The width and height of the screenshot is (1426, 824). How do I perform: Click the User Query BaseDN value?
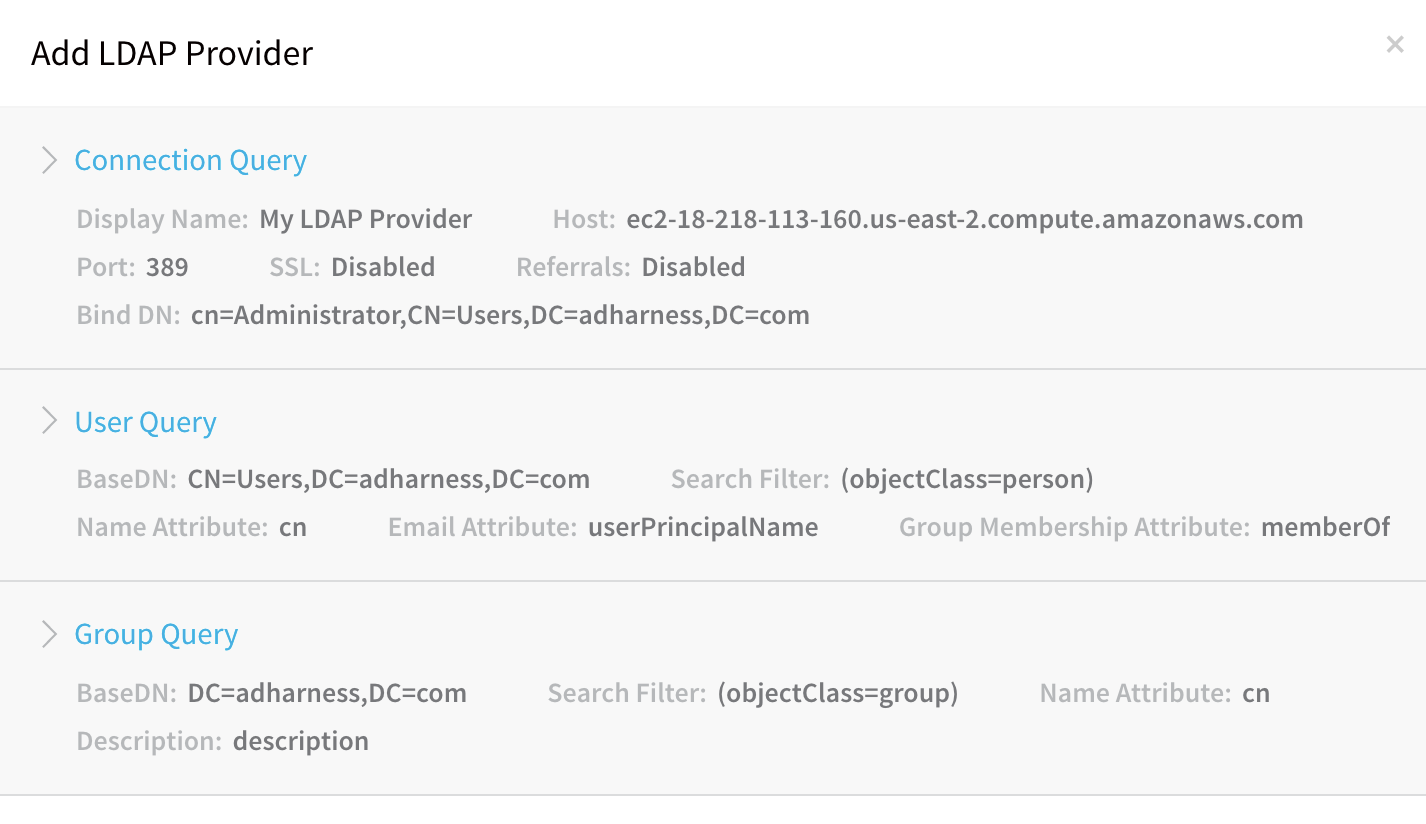click(389, 479)
